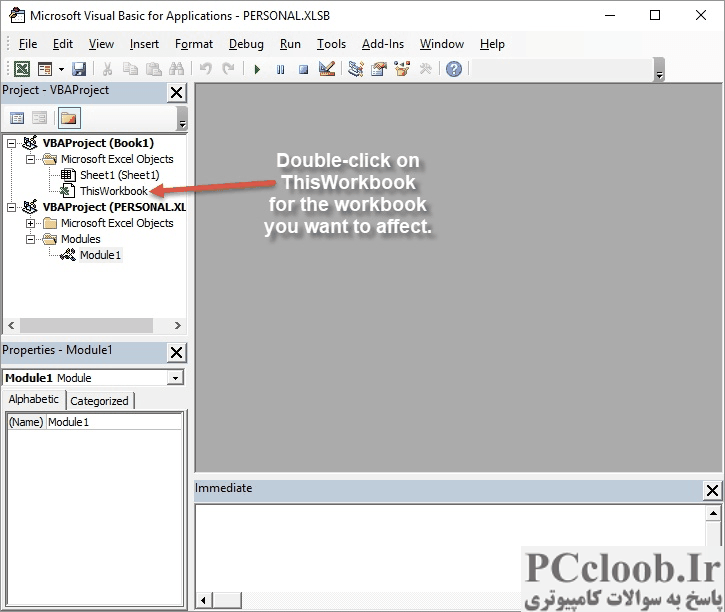Open the File menu
This screenshot has width=725, height=612.
[x=28, y=44]
